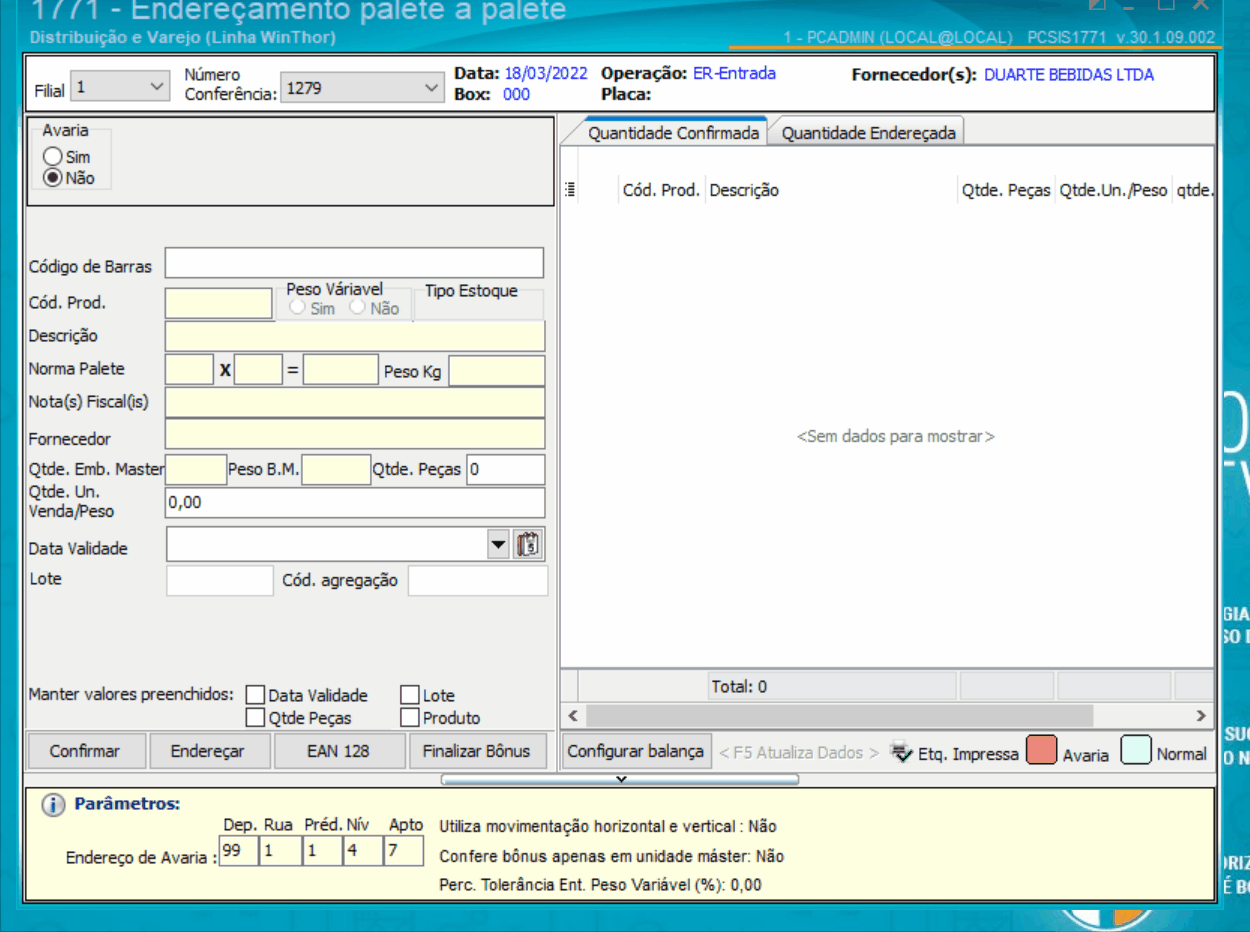Image resolution: width=1250 pixels, height=932 pixels.
Task: Click the F5 Atualiza Dados label
Action: (x=799, y=753)
